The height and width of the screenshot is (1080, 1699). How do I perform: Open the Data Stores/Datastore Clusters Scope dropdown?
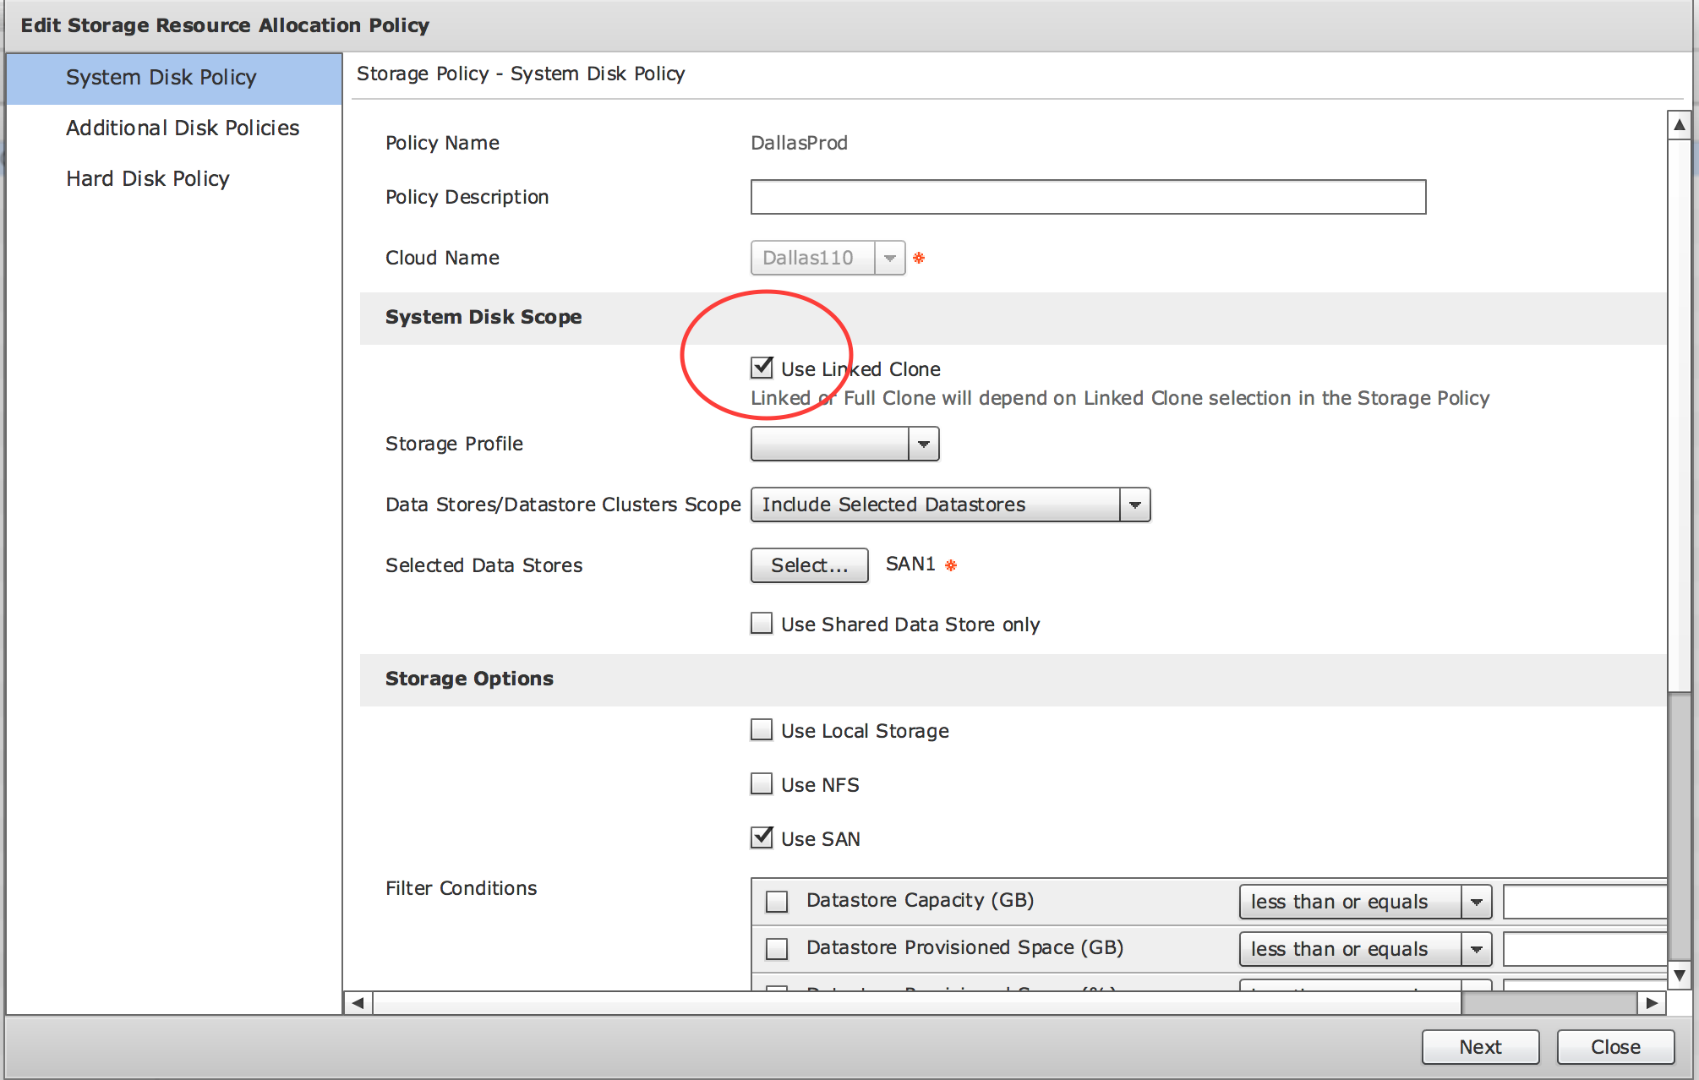(950, 505)
